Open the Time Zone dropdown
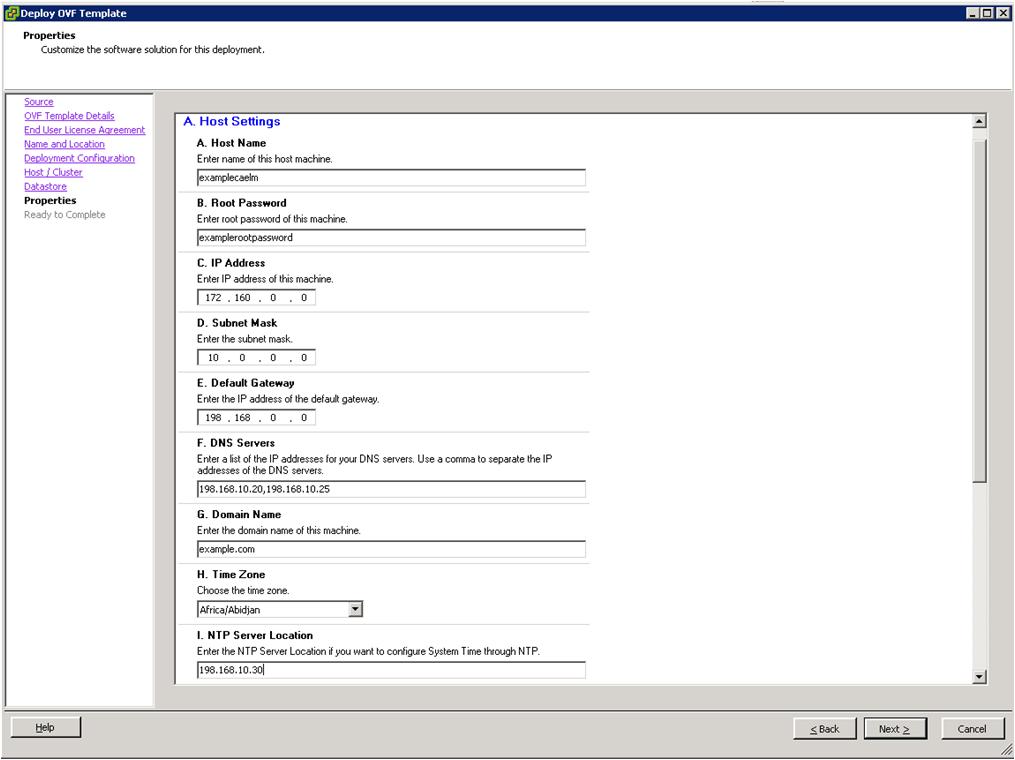Image resolution: width=1015 pixels, height=760 pixels. click(356, 609)
